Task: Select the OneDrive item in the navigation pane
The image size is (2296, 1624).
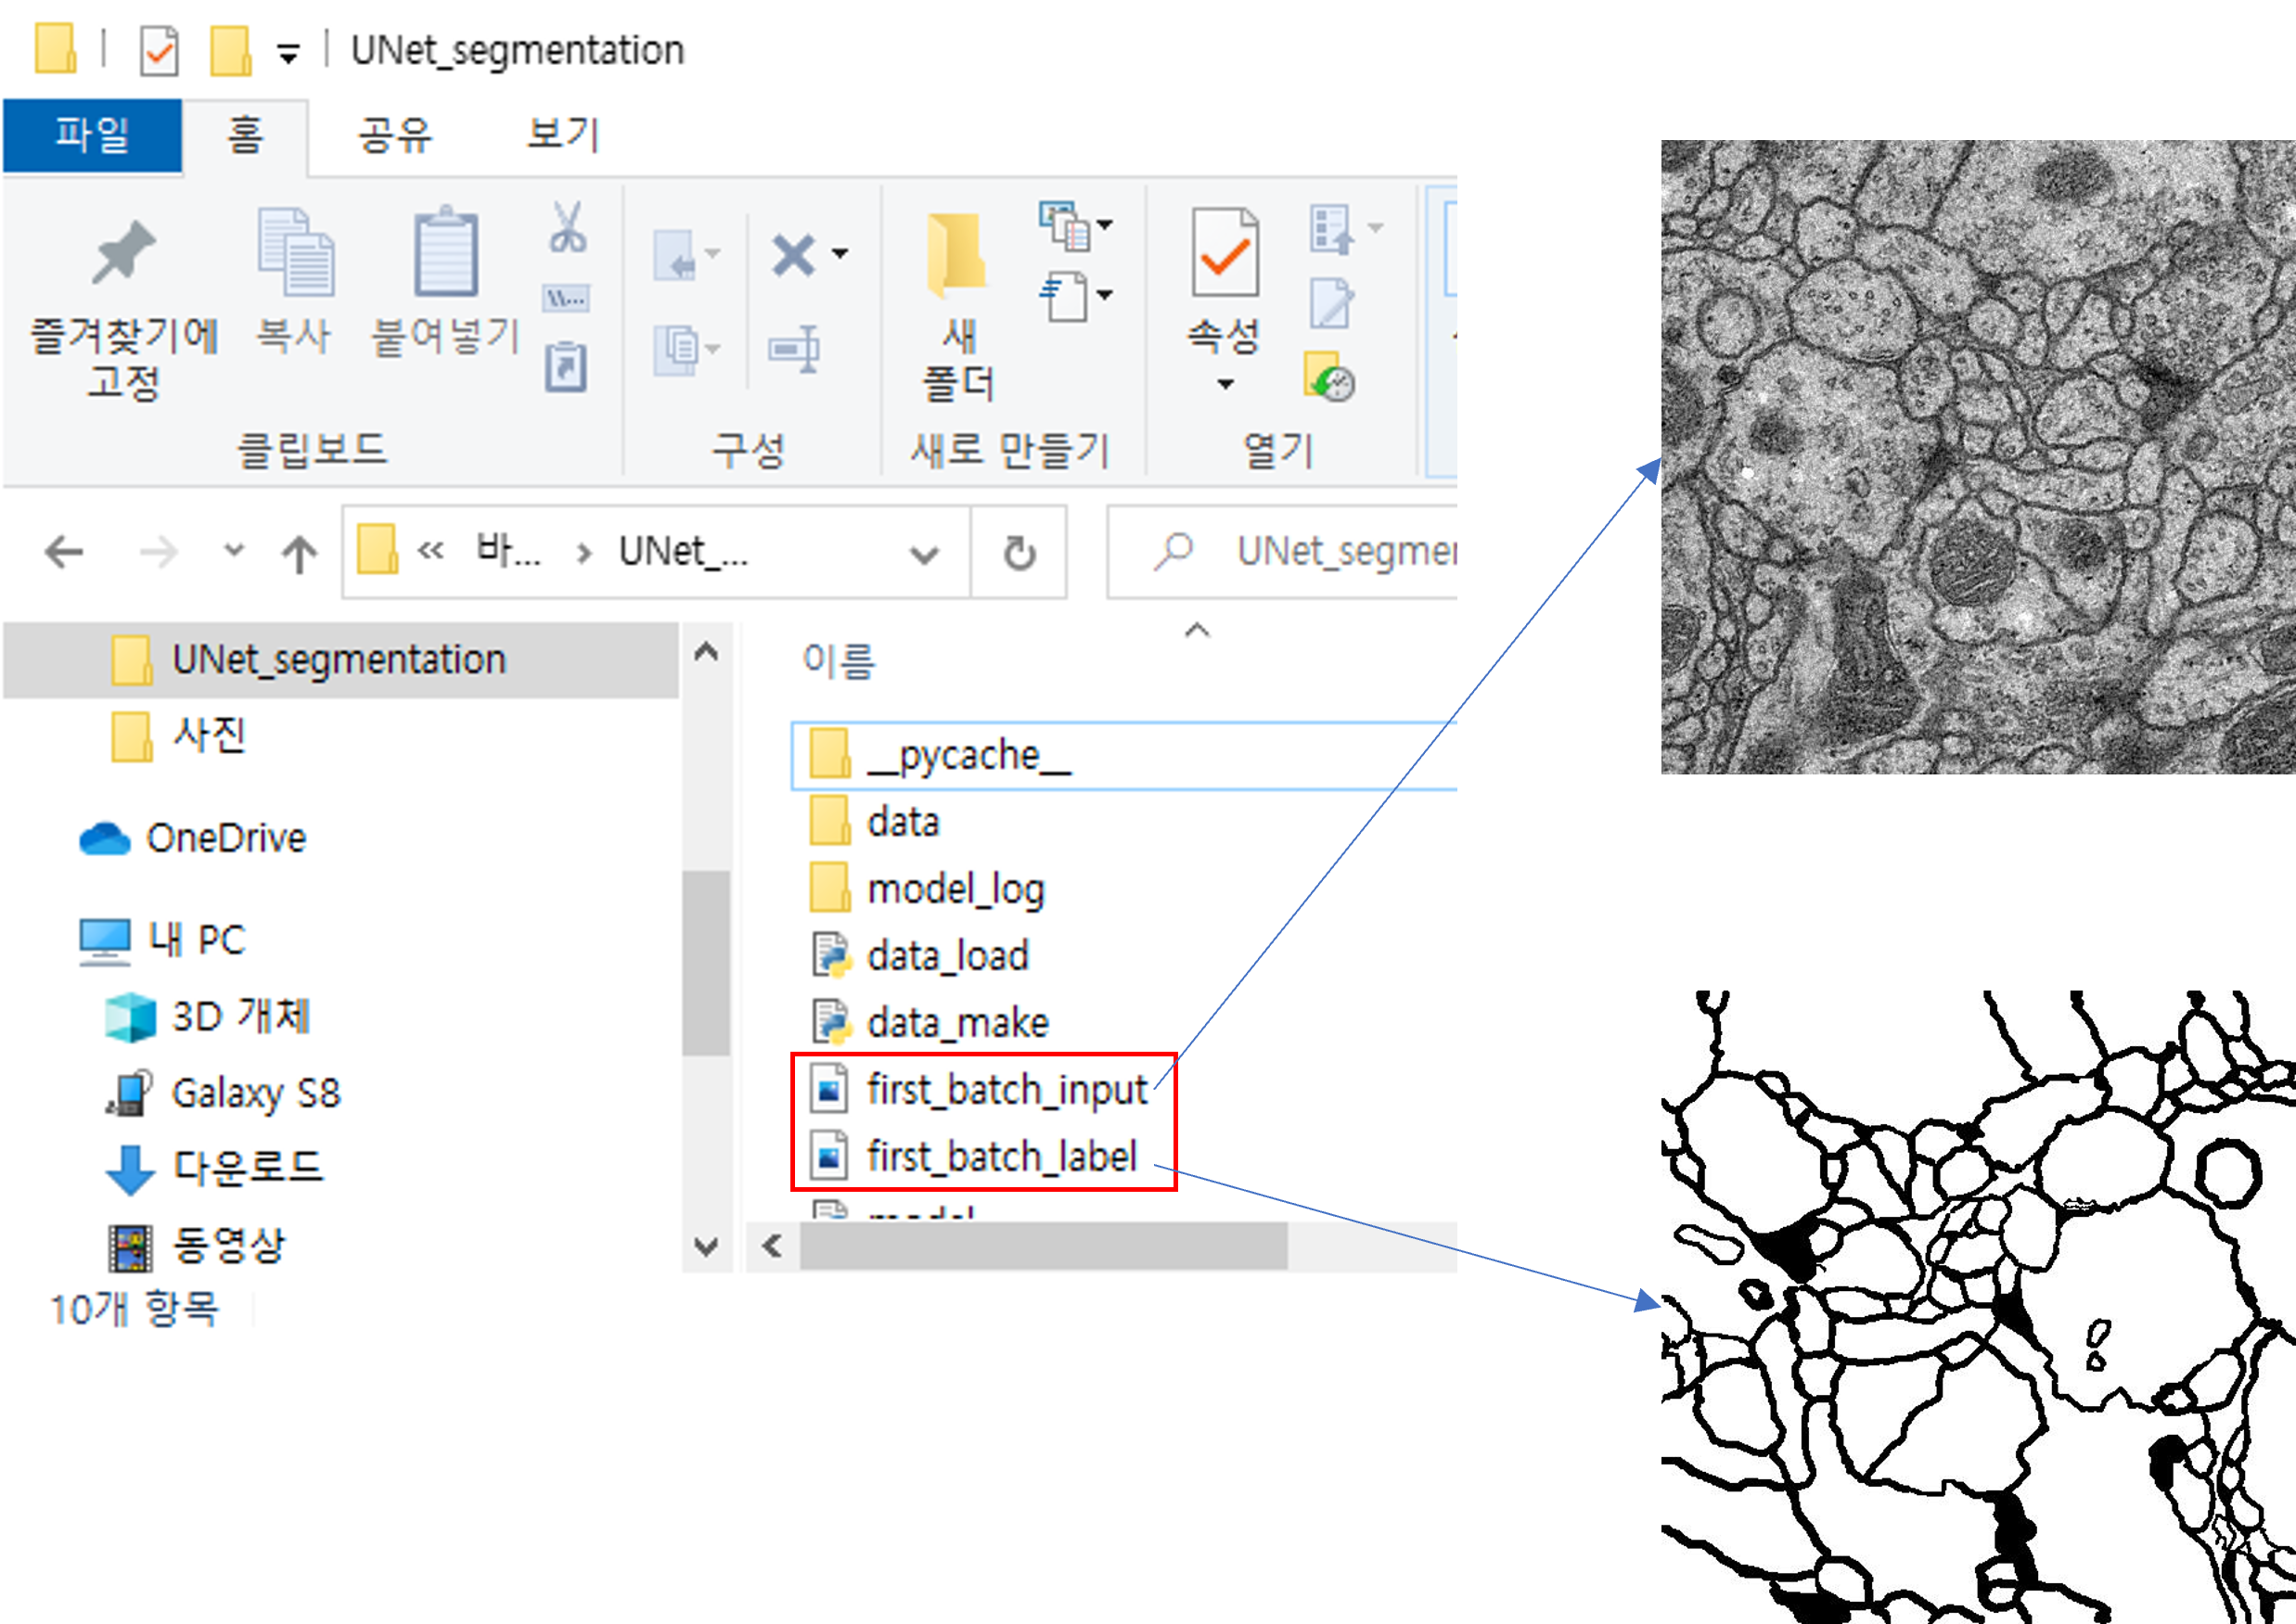Action: pyautogui.click(x=225, y=838)
